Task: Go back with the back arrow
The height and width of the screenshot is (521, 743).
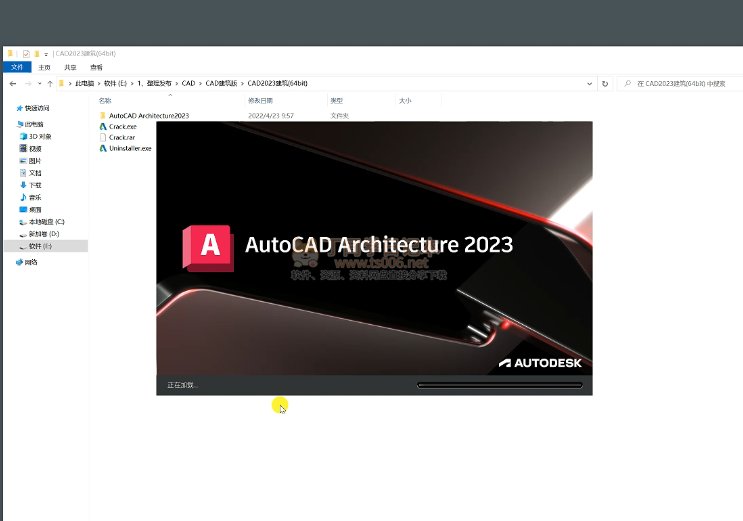Action: tap(13, 84)
